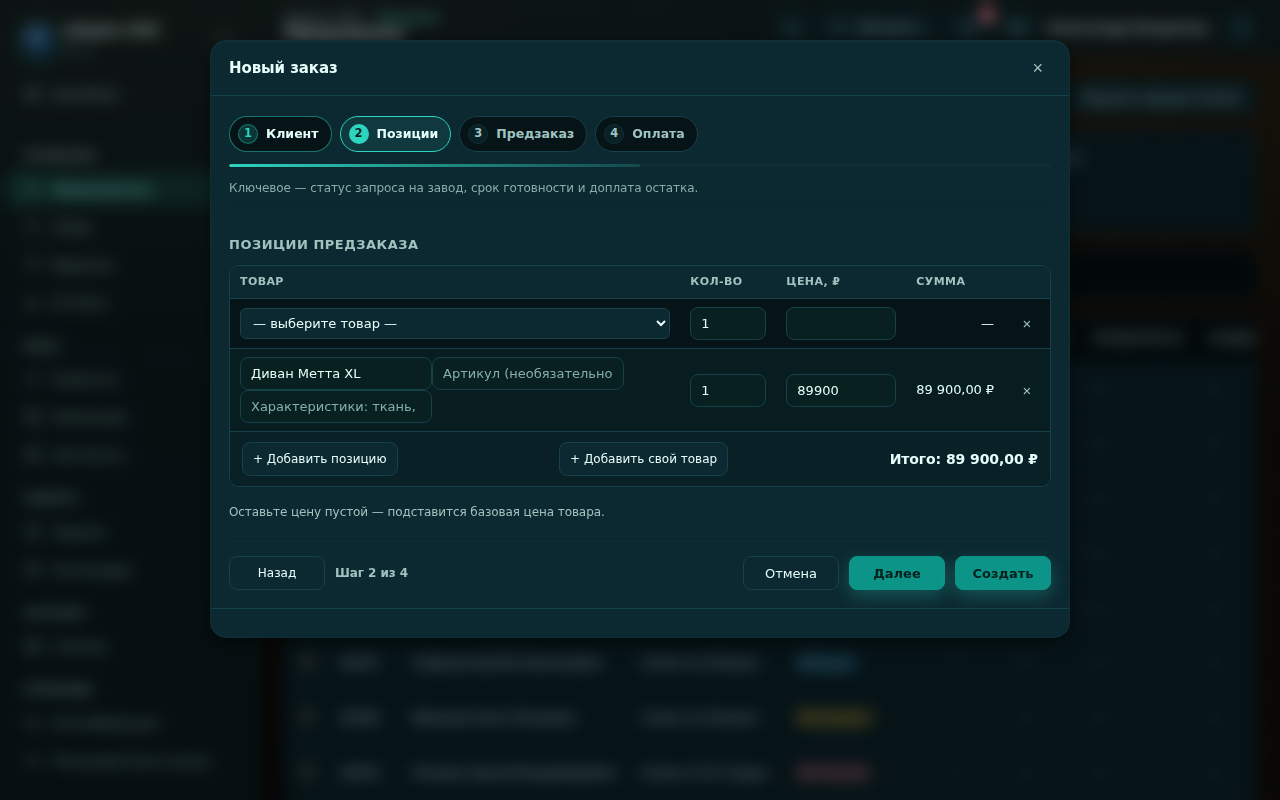This screenshot has height=800, width=1280.
Task: Click quantity field in the product-select row
Action: pos(728,324)
